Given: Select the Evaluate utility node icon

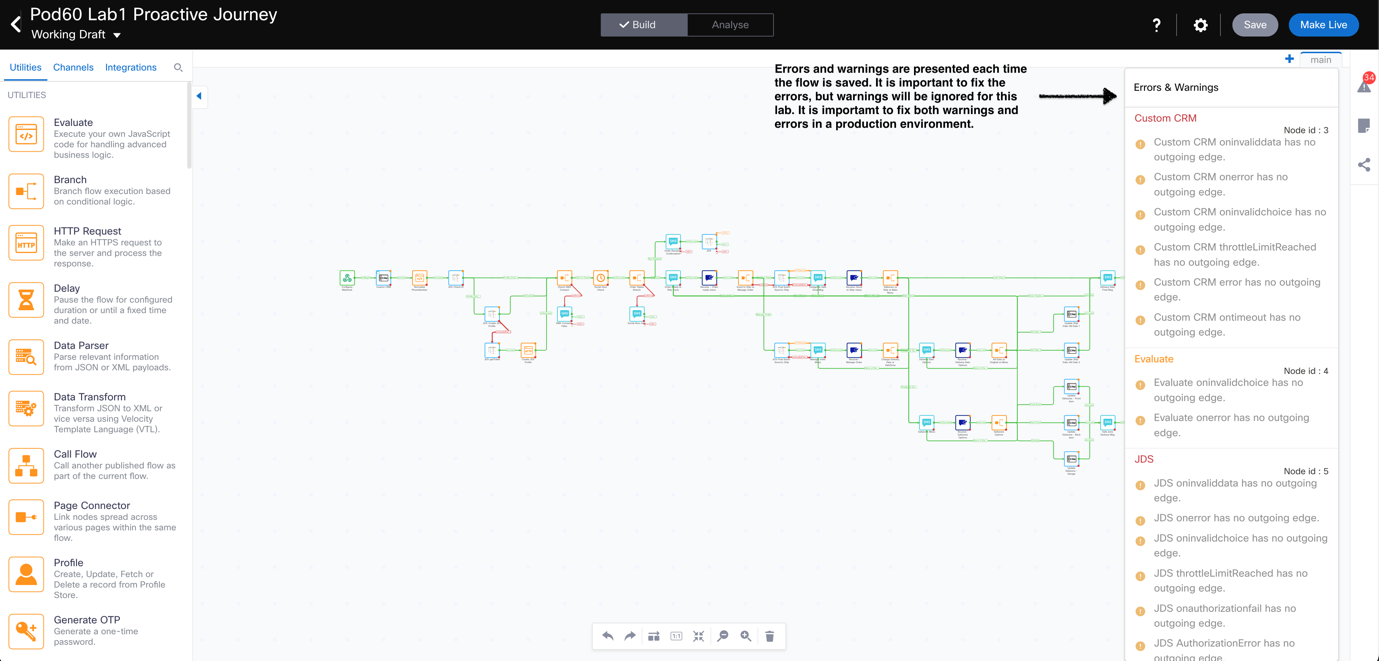Looking at the screenshot, I should tap(26, 135).
